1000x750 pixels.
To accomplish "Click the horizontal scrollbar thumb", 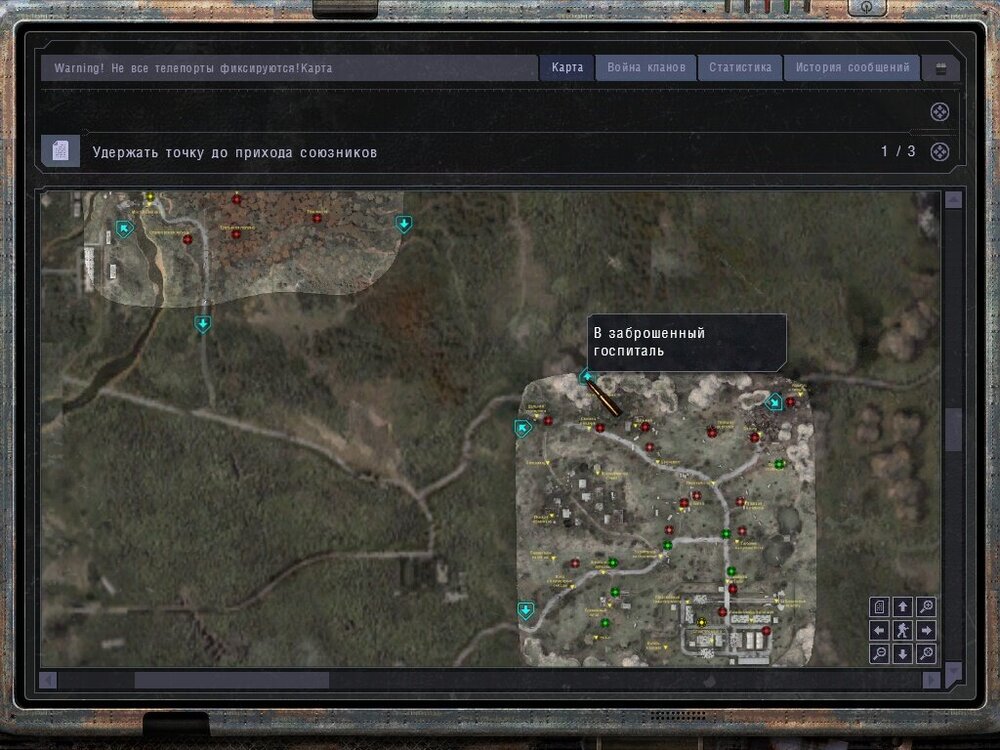I will tap(232, 680).
